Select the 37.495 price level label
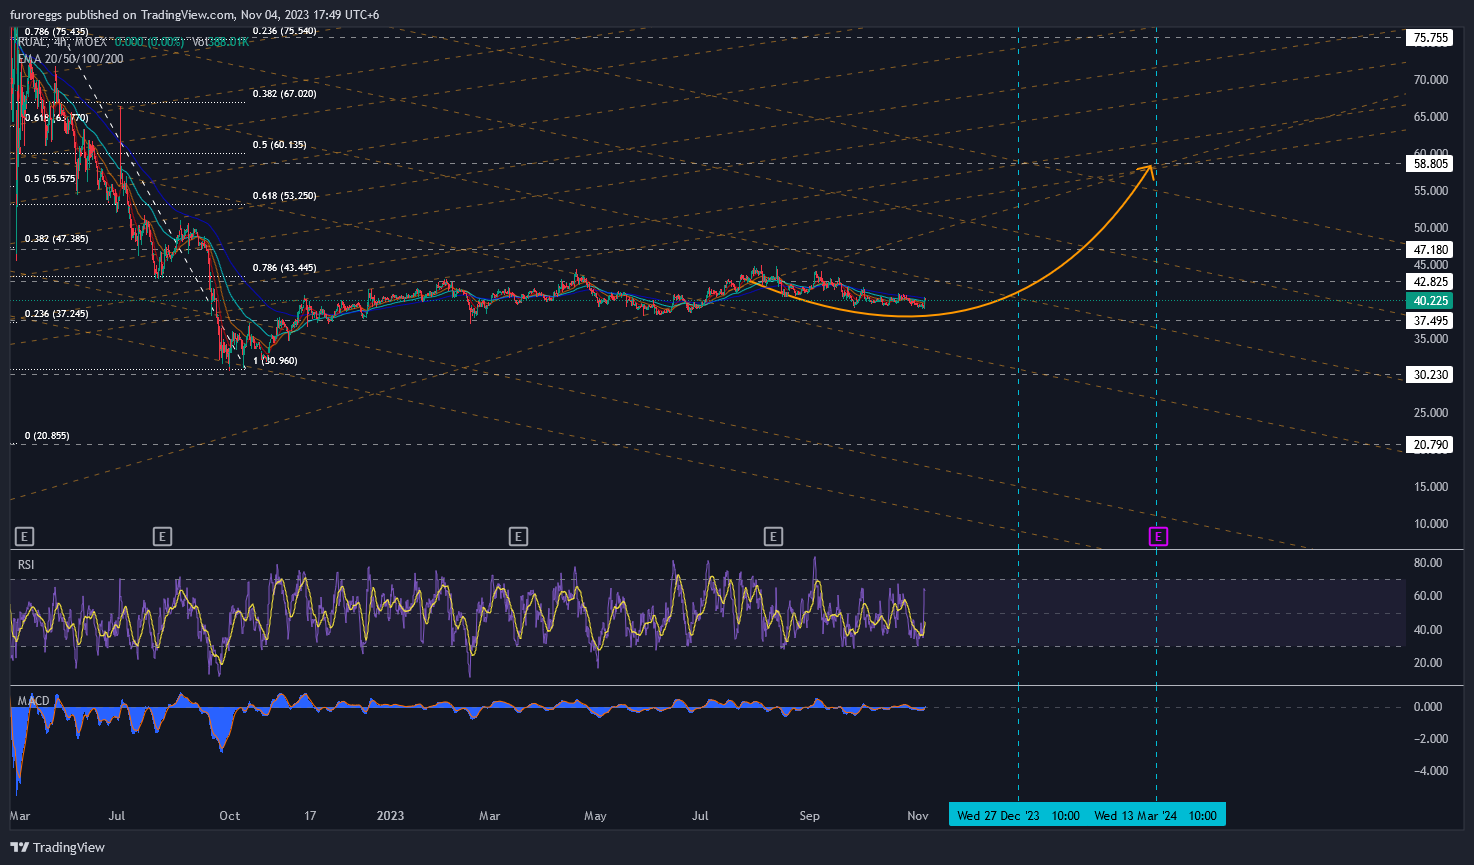Screen dimensions: 1474x865 1430,321
